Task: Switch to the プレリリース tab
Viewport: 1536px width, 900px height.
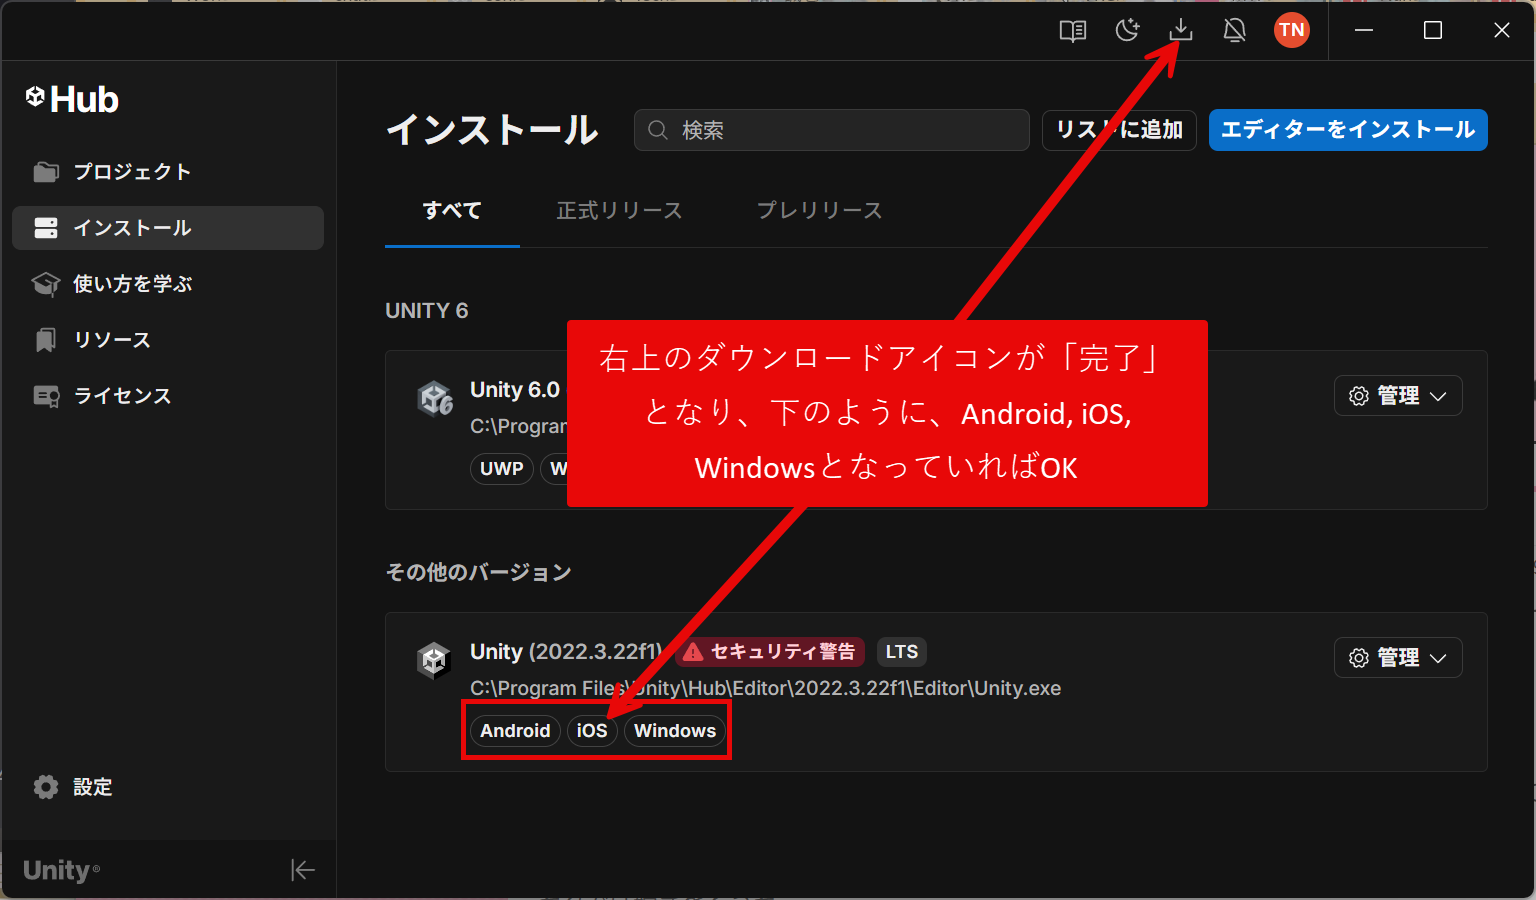Action: tap(819, 211)
